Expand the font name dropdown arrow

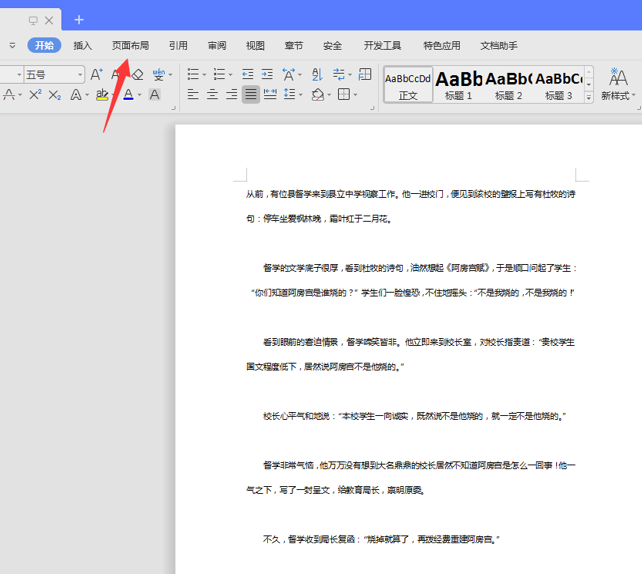coord(19,75)
